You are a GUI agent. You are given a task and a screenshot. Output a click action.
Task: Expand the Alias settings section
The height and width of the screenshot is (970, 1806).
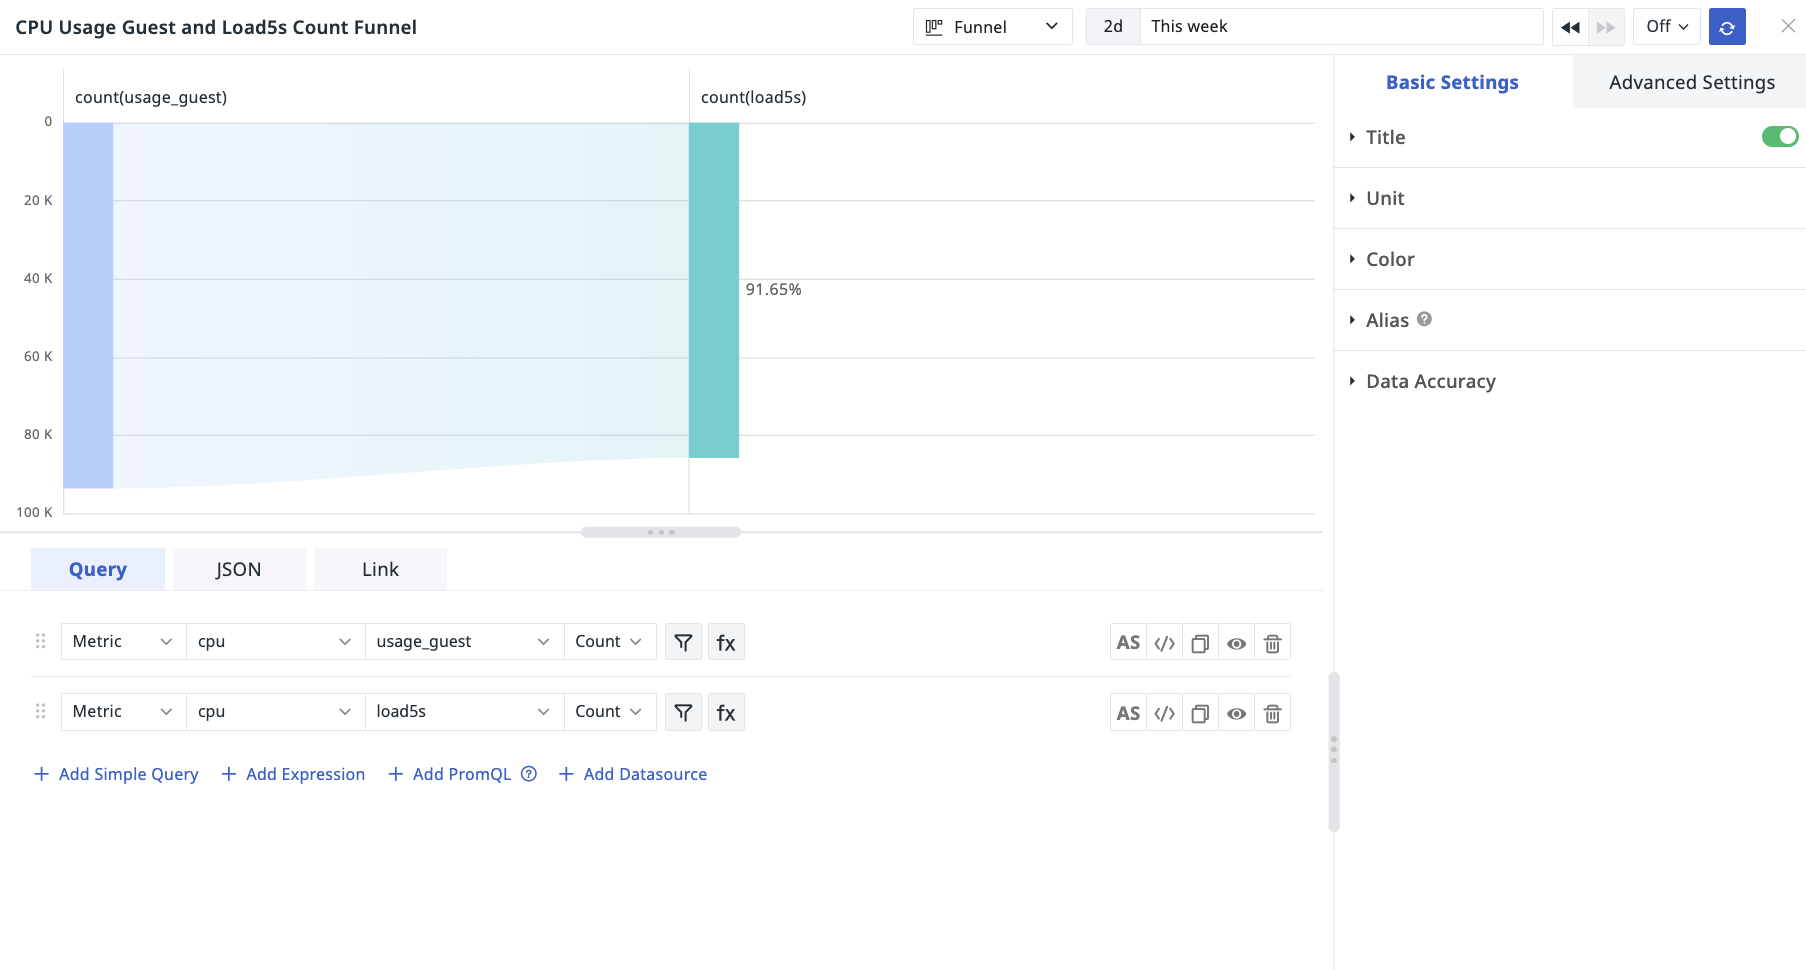point(1387,320)
